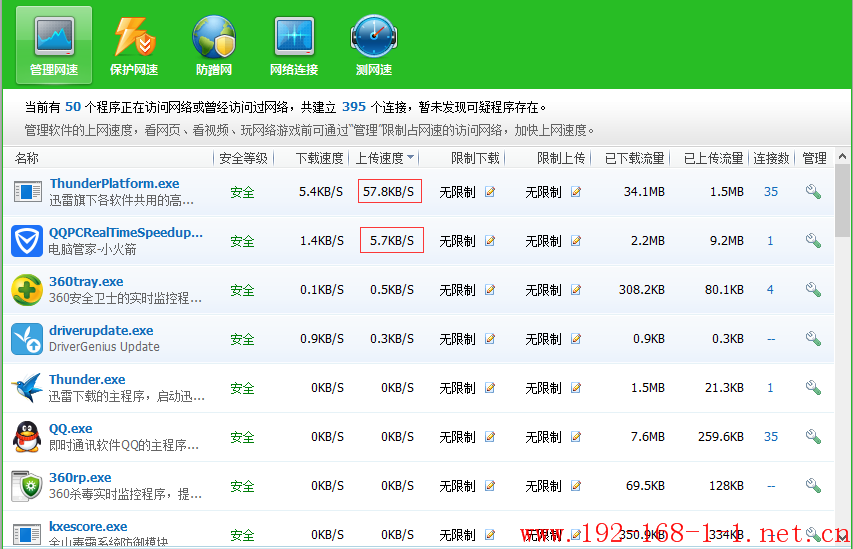Click the 已下载流量 column header
This screenshot has height=549, width=853.
pos(634,158)
